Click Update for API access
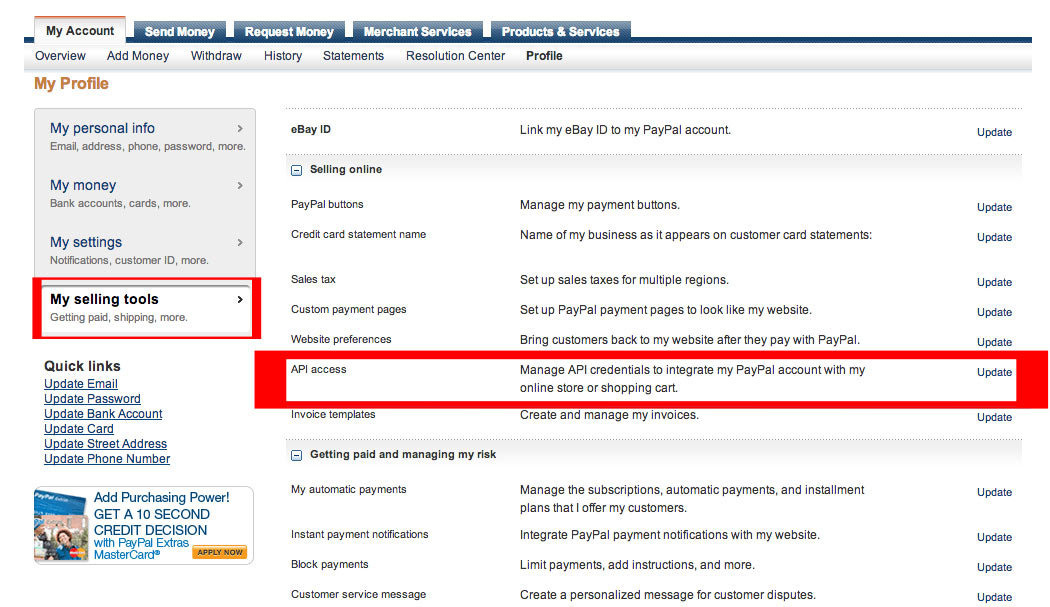The width and height of the screenshot is (1050, 607). [x=994, y=372]
